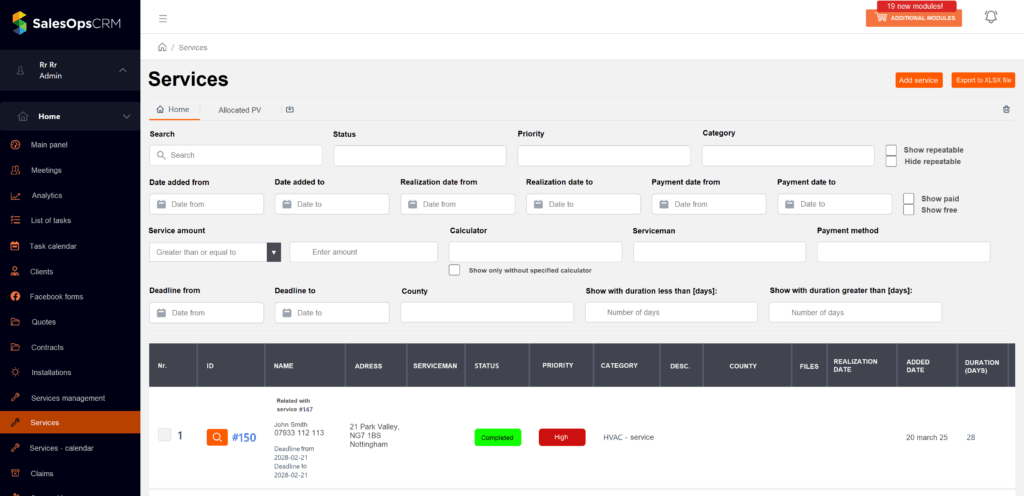Click the notification bell icon
1024x496 pixels.
point(991,17)
